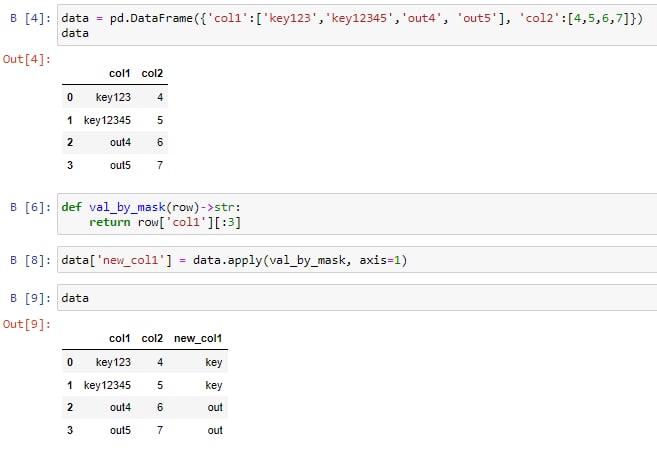Click col2 header in Out[9] table
The width and height of the screenshot is (657, 449).
[x=152, y=338]
